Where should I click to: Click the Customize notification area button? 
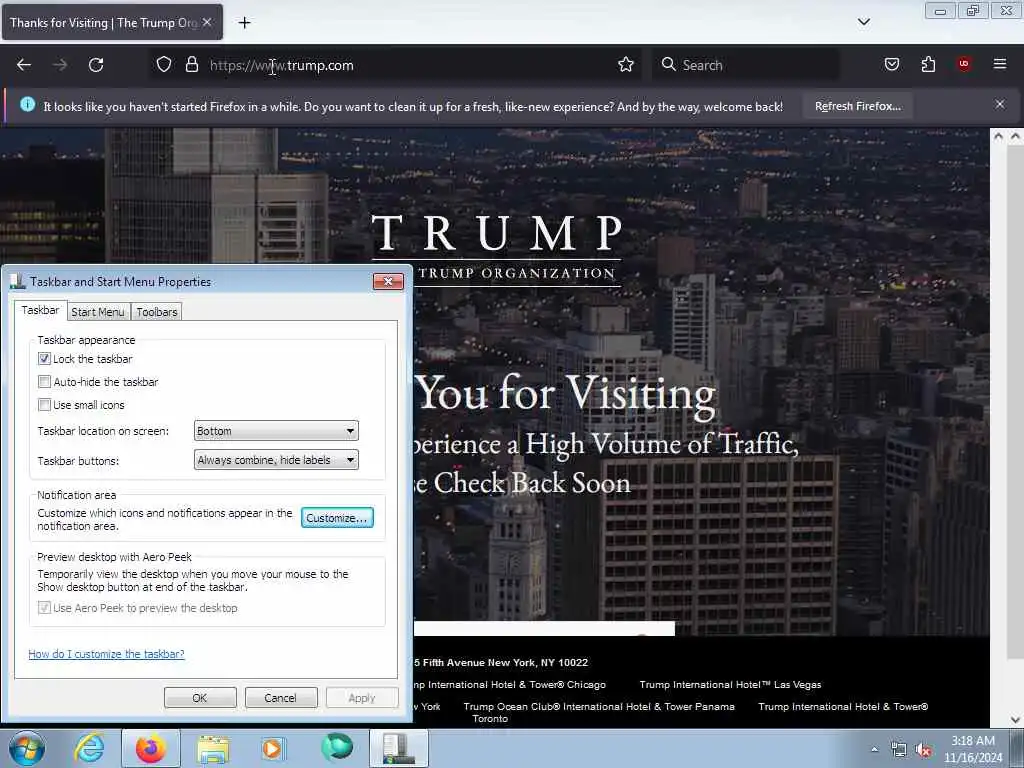[337, 518]
